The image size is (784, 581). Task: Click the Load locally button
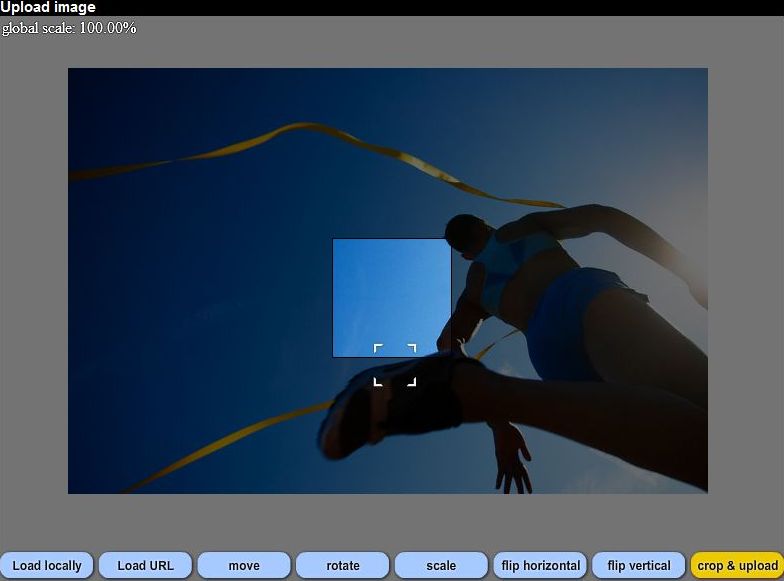[47, 565]
